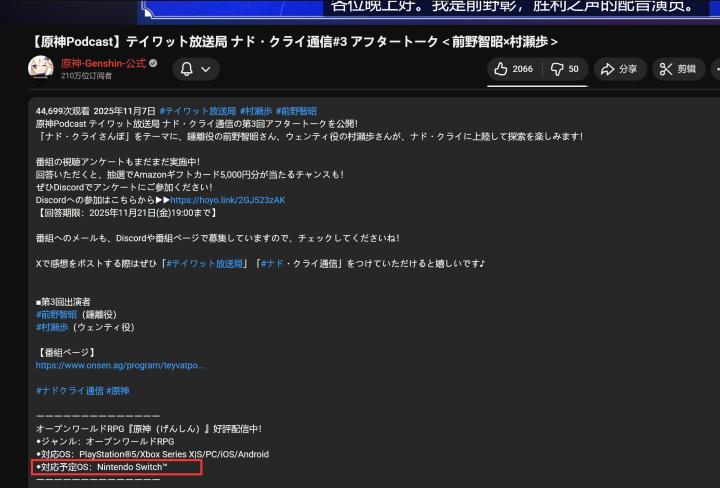Screen dimensions: 720x488
Task: Open the #ナドクライ通信 hashtag
Action: 70,391
